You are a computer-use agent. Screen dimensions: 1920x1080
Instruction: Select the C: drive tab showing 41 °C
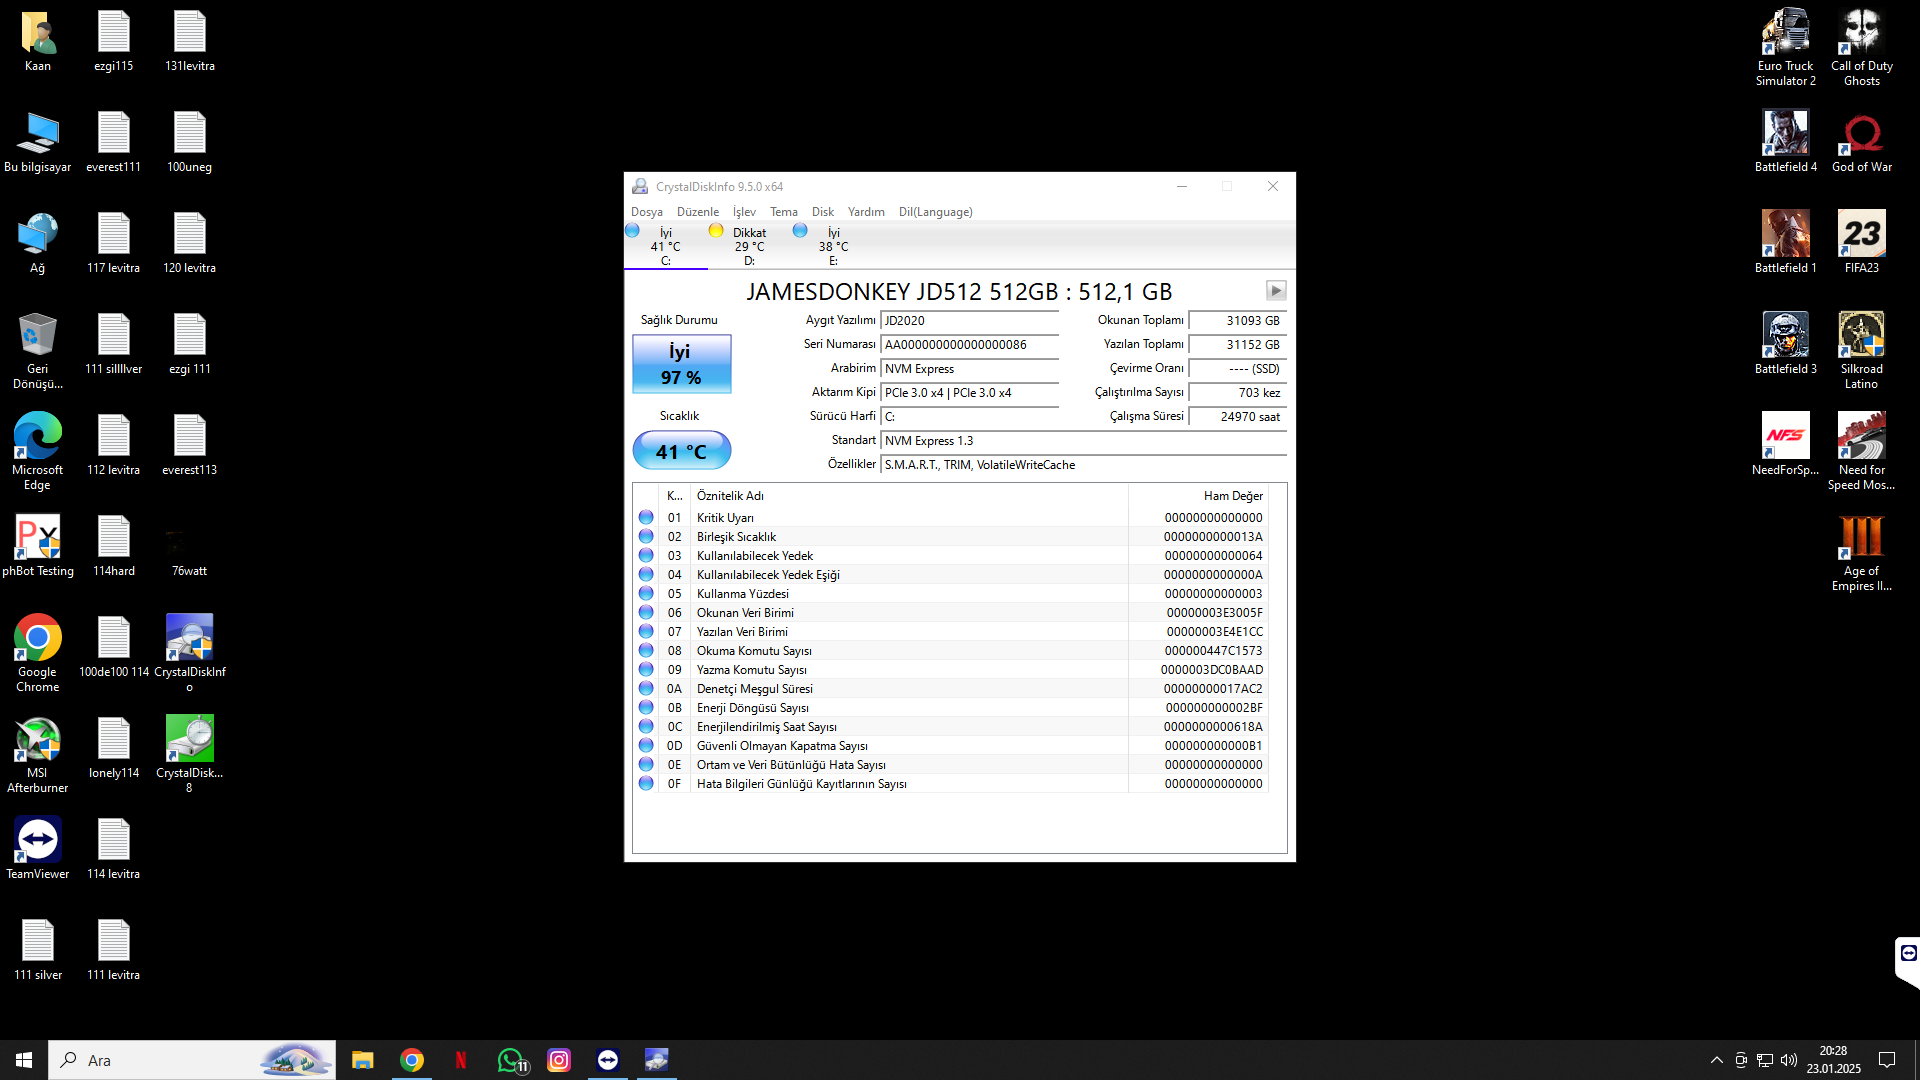665,246
